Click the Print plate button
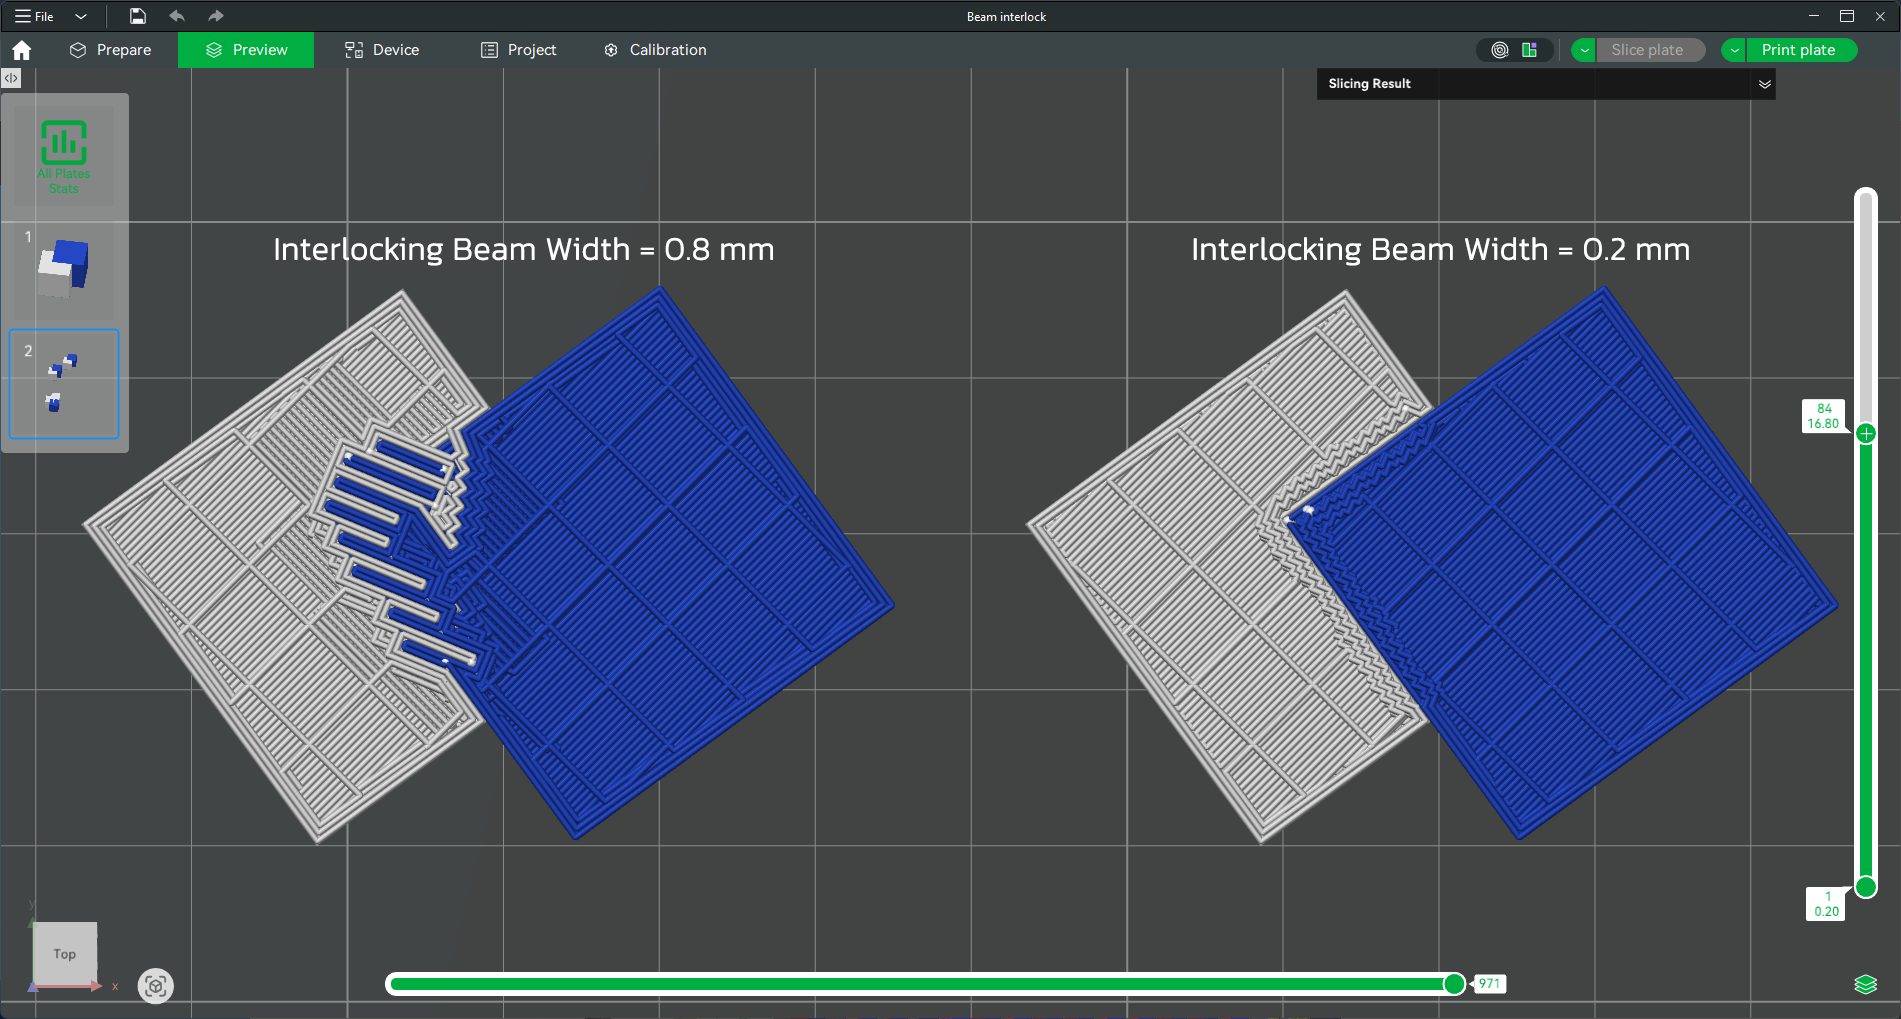 pos(1798,50)
